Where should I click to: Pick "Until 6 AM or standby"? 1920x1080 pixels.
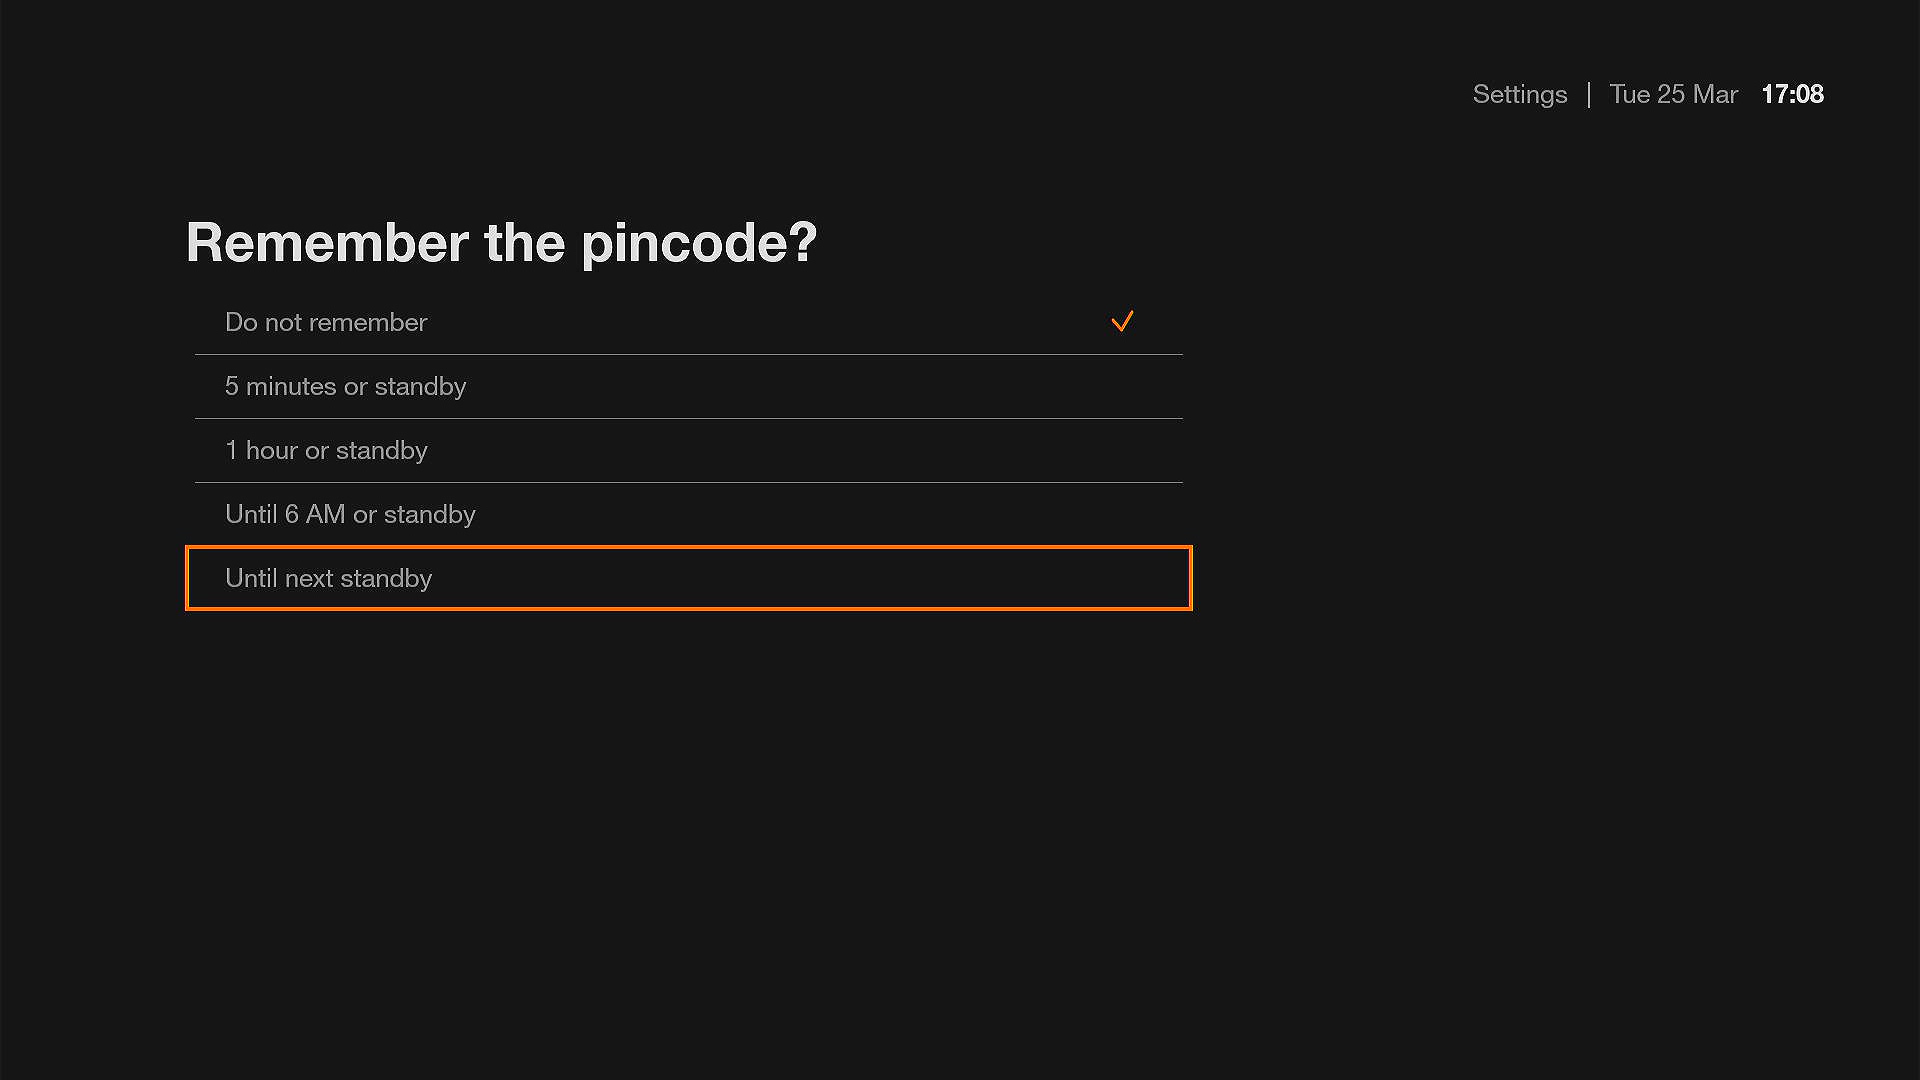point(350,514)
